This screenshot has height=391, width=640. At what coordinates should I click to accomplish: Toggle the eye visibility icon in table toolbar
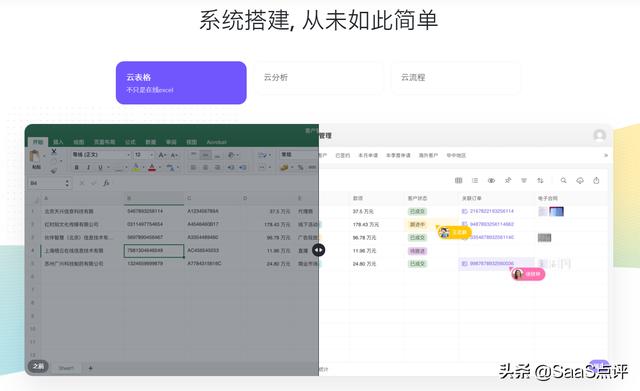point(491,180)
